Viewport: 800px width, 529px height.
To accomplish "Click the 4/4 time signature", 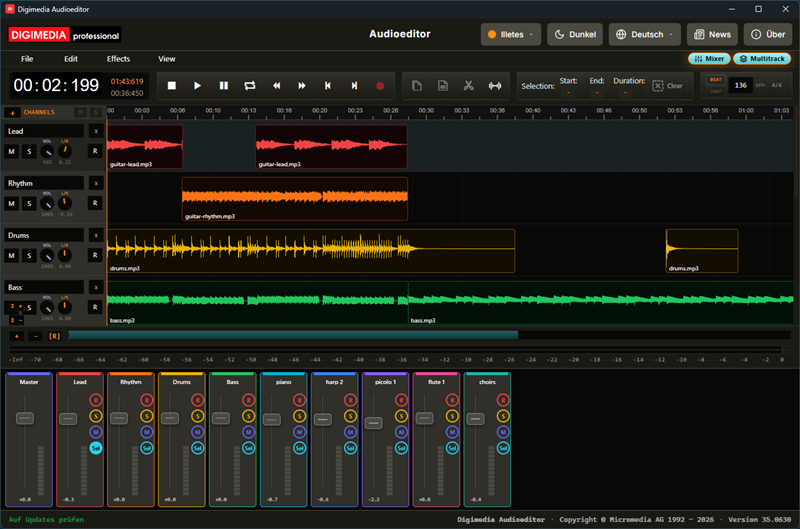I will pyautogui.click(x=777, y=85).
